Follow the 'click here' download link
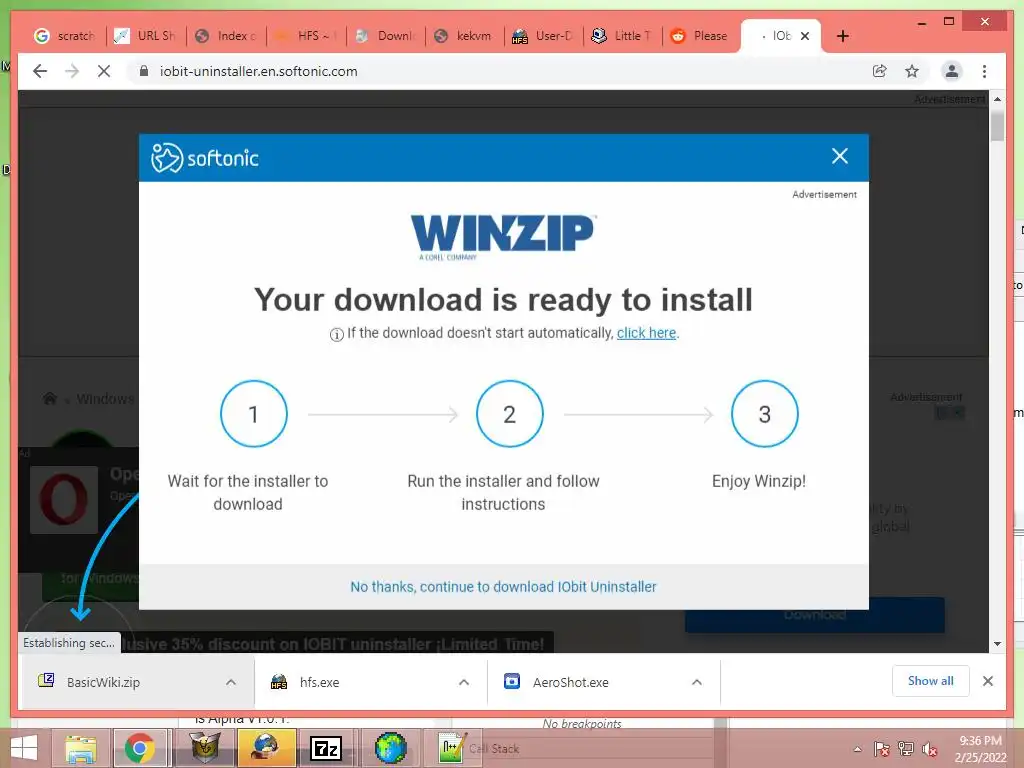 tap(647, 333)
